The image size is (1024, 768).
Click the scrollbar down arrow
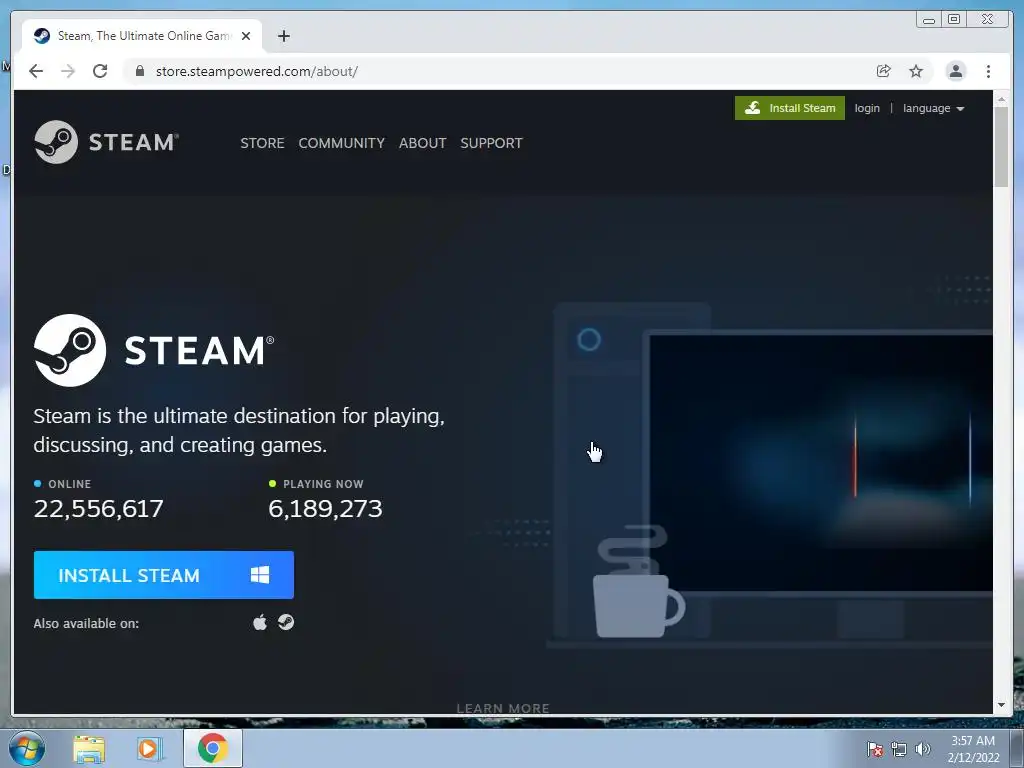[1001, 705]
